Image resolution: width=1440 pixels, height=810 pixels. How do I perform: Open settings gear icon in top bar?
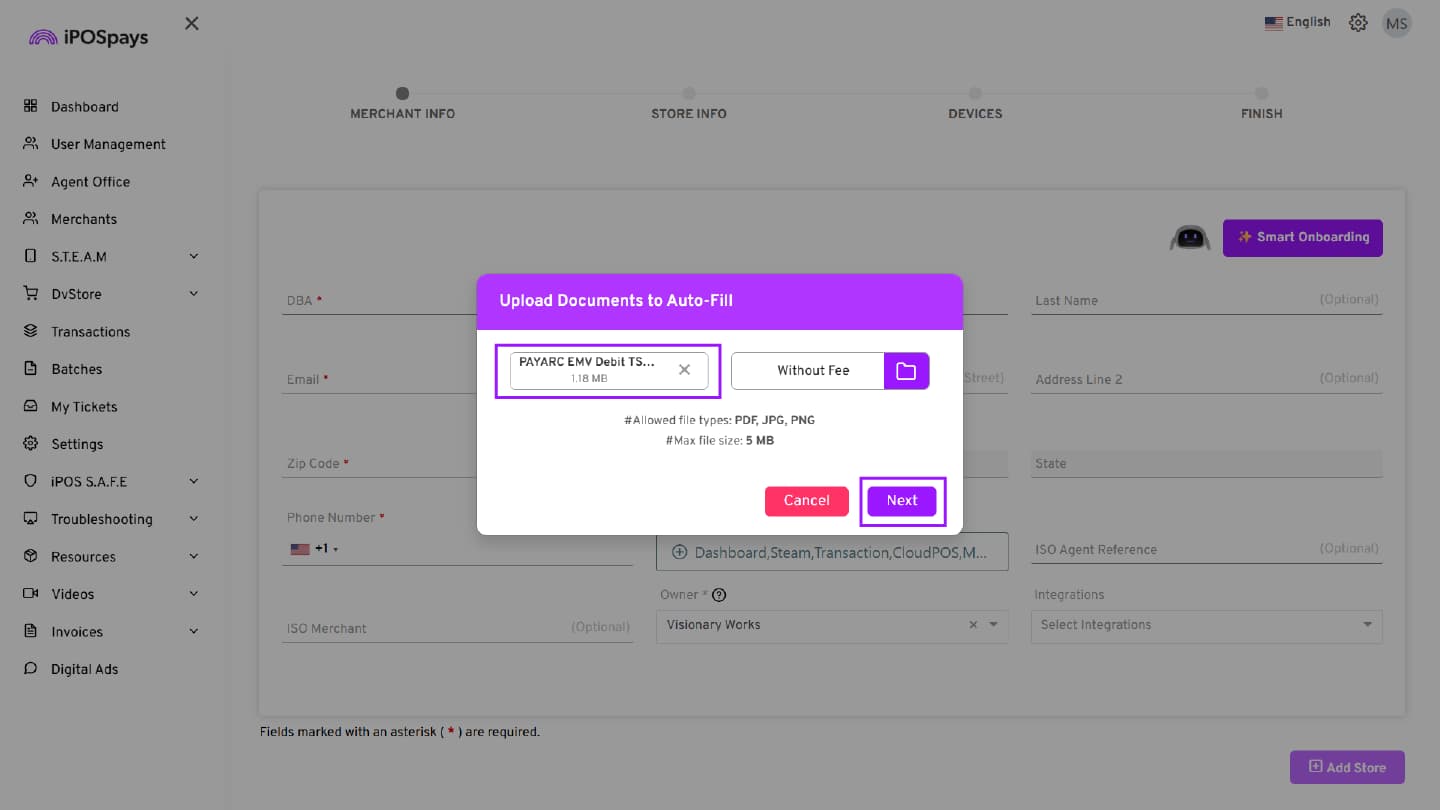point(1358,22)
